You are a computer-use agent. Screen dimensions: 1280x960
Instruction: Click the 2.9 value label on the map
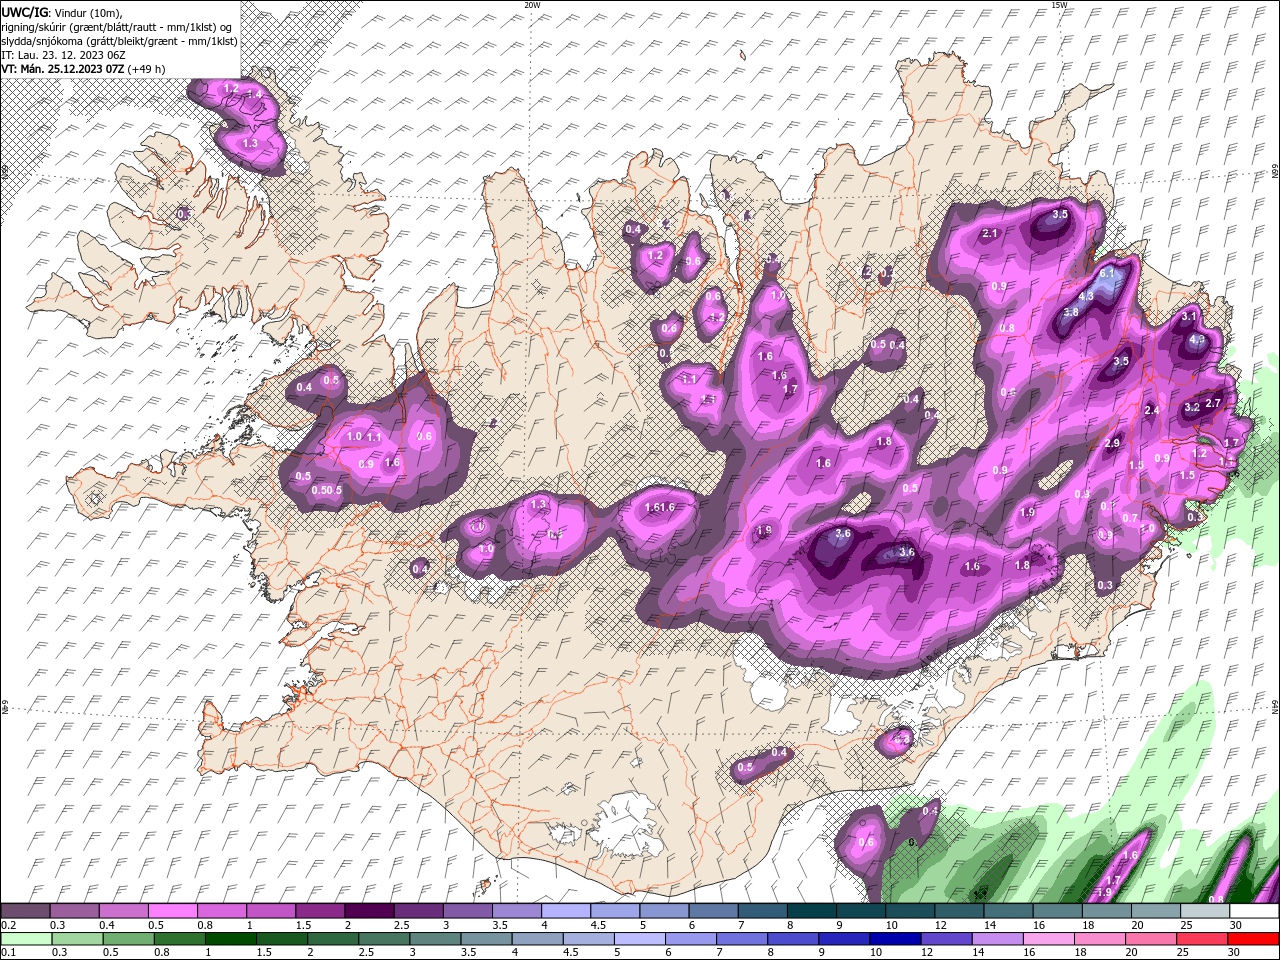point(1112,443)
